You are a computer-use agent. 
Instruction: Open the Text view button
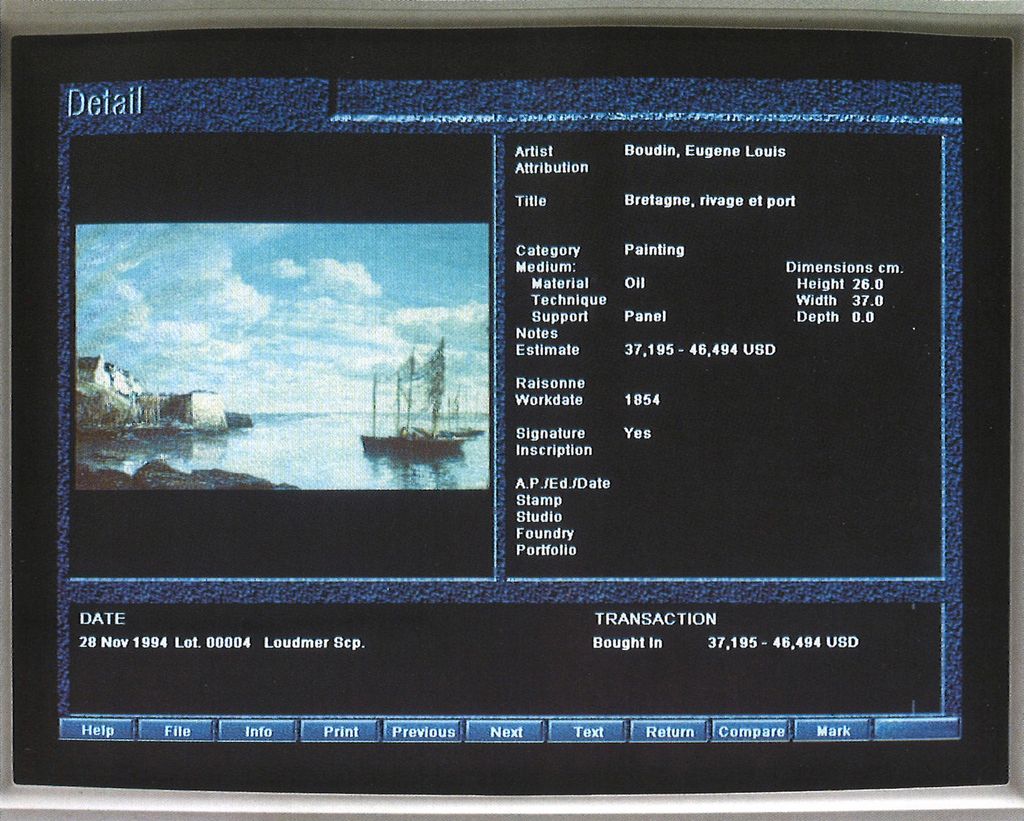[x=588, y=731]
